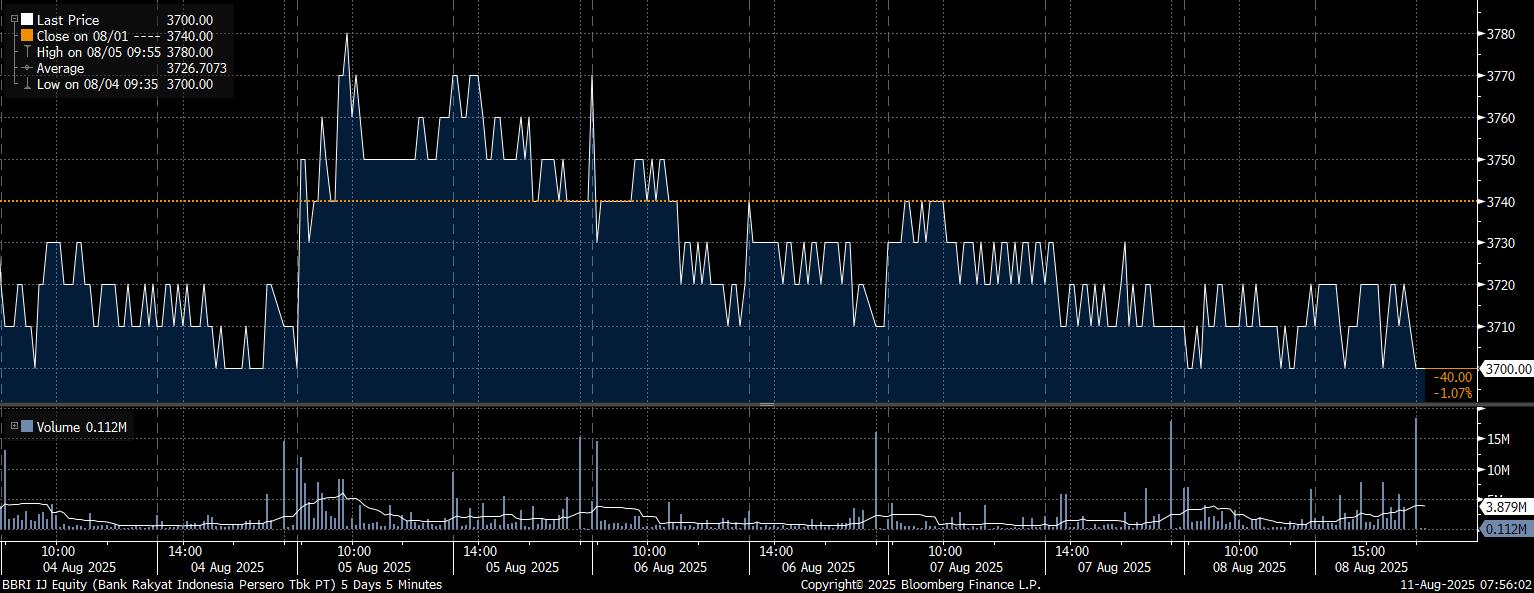
Task: Collapse the Last Price legend tree
Action: (x=14, y=19)
